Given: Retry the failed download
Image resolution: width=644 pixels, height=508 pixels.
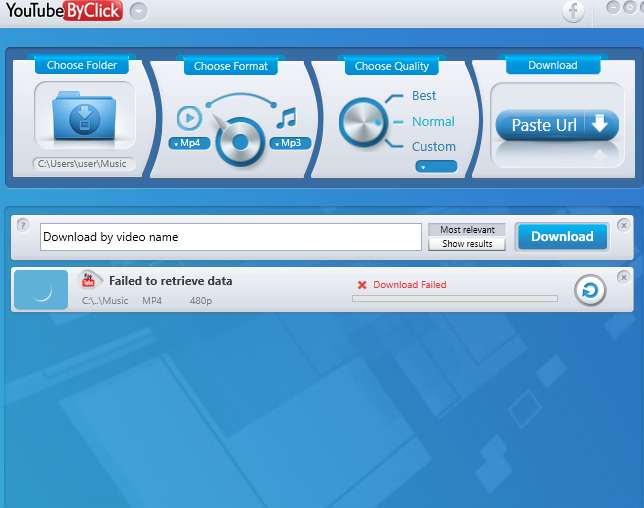Looking at the screenshot, I should coord(590,290).
